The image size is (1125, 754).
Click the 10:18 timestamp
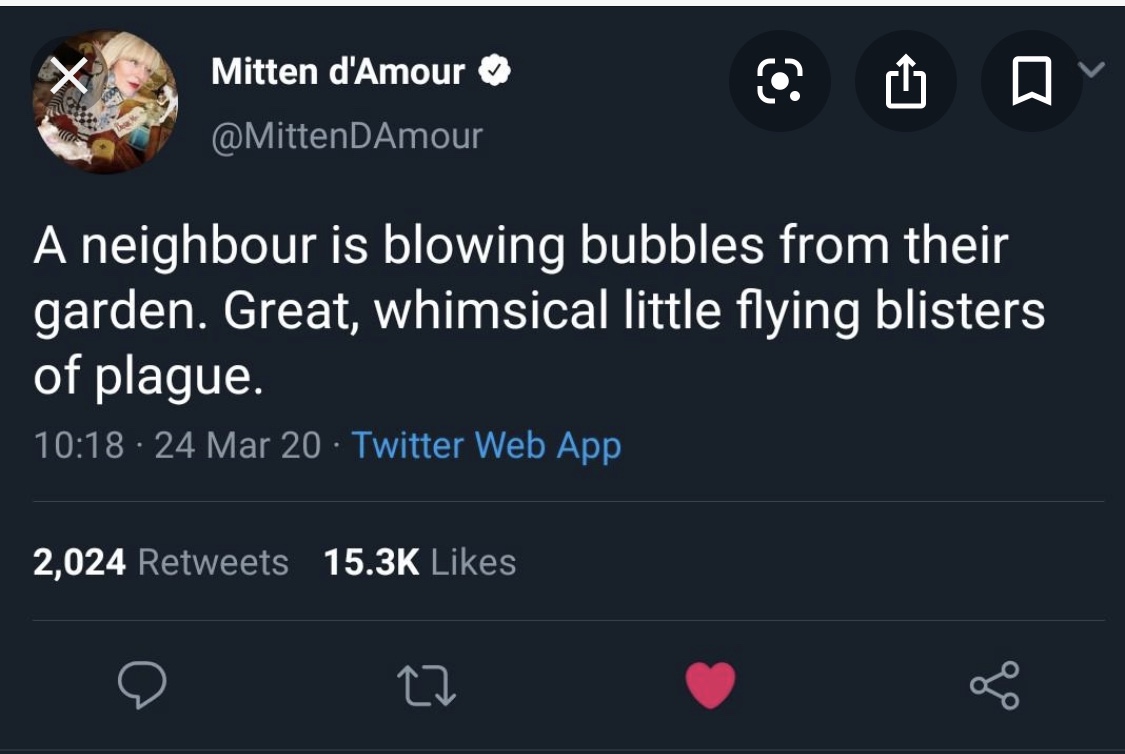pyautogui.click(x=79, y=445)
